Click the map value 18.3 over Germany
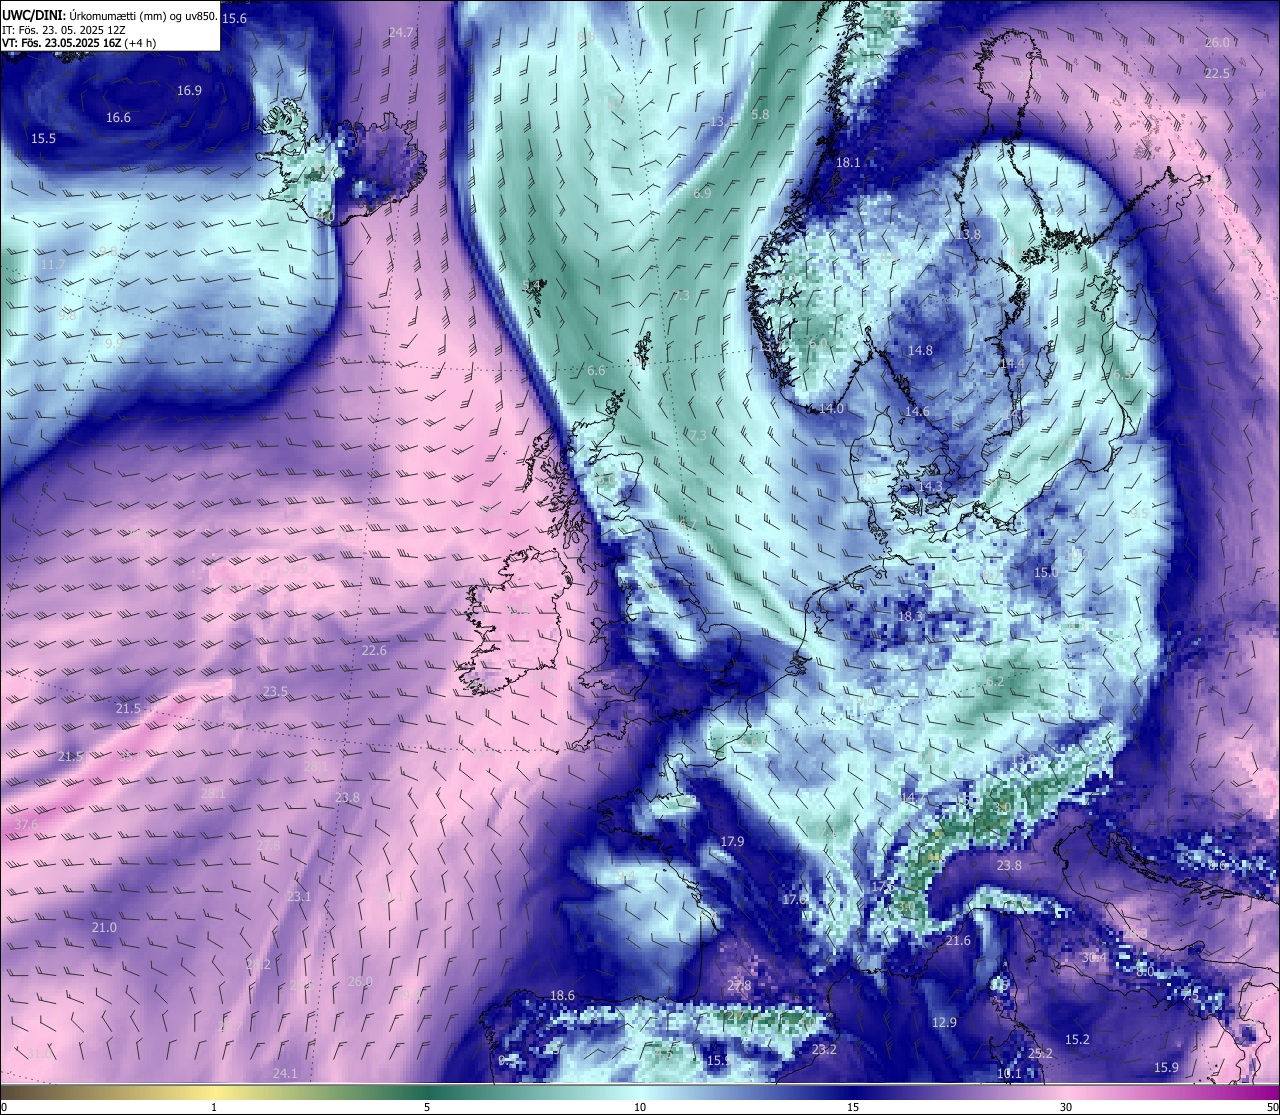Image resolution: width=1280 pixels, height=1115 pixels. pos(910,617)
